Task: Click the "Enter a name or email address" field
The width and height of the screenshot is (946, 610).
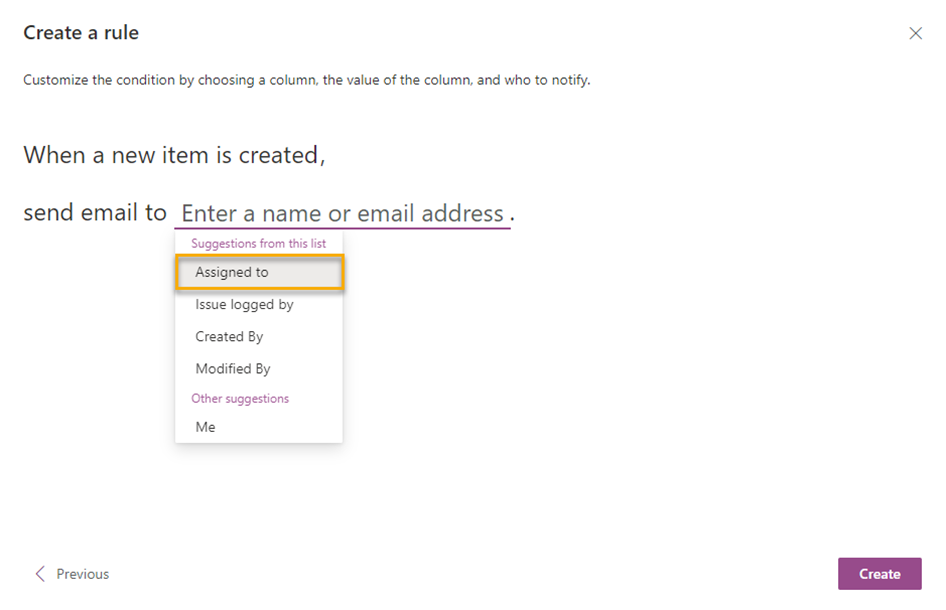Action: [x=343, y=213]
